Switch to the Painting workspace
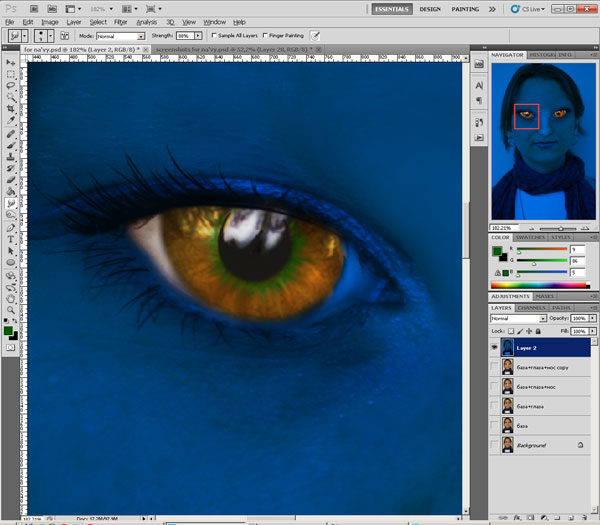This screenshot has height=525, width=600. (x=465, y=8)
